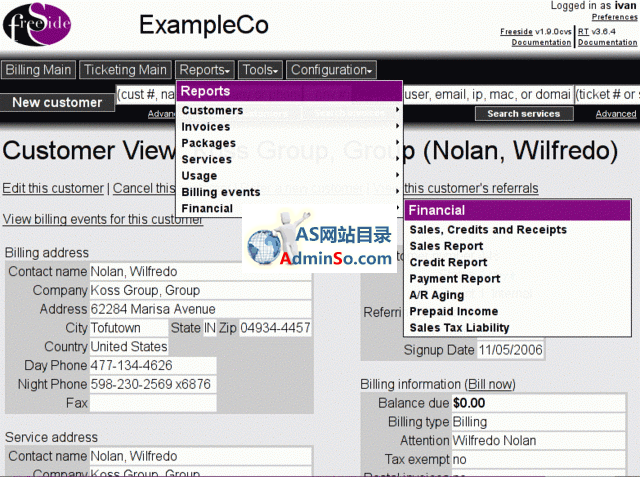Open the Reports dropdown menu
This screenshot has width=640, height=477.
coord(204,70)
